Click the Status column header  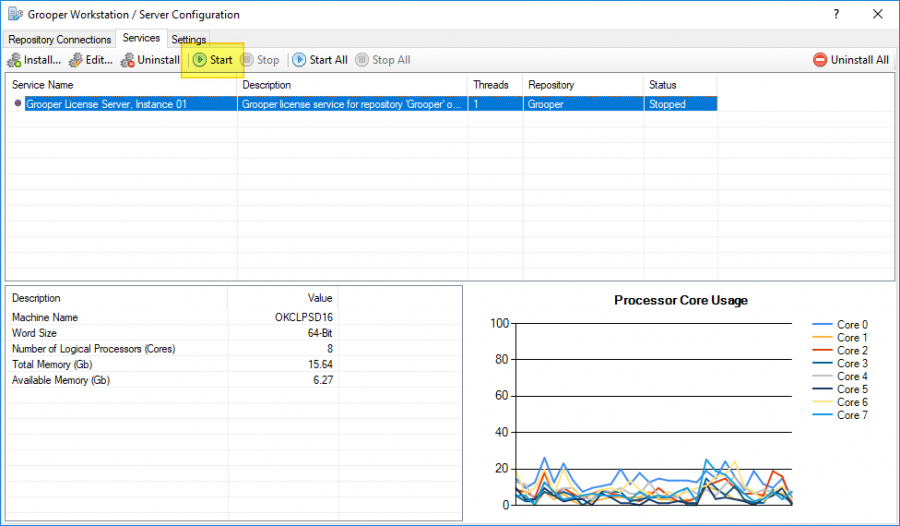coord(680,85)
